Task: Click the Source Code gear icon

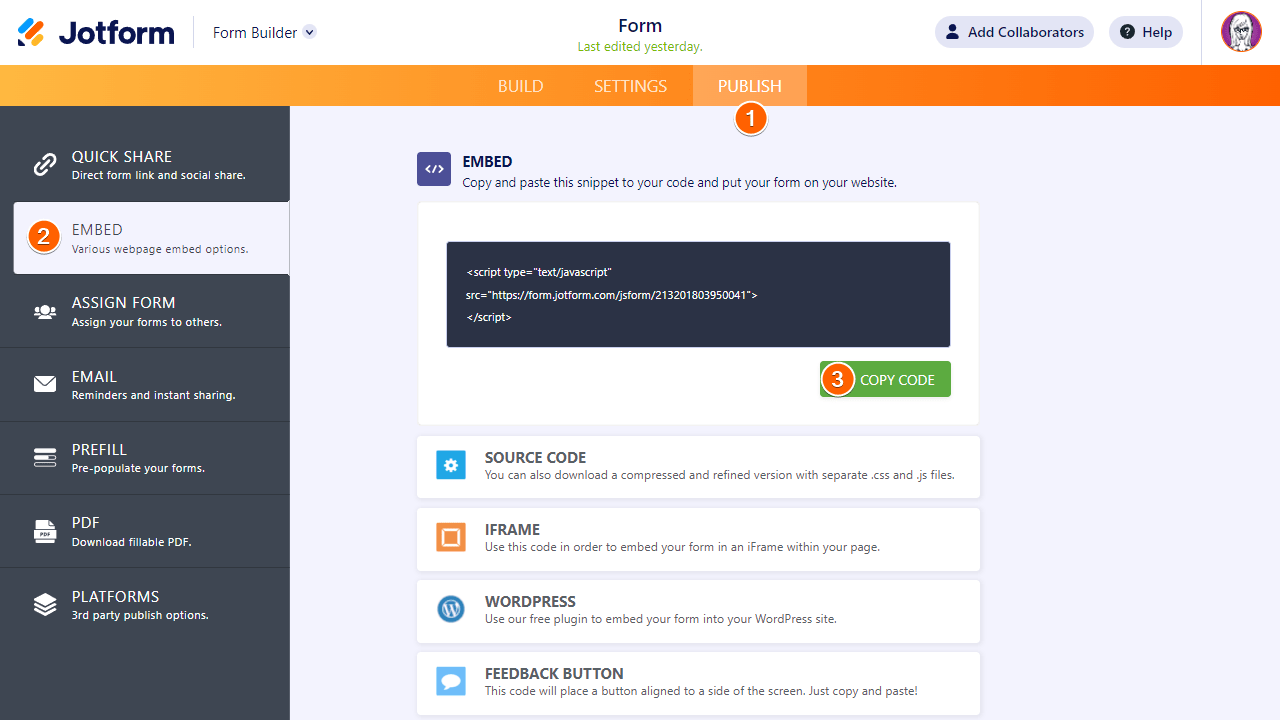Action: point(451,465)
